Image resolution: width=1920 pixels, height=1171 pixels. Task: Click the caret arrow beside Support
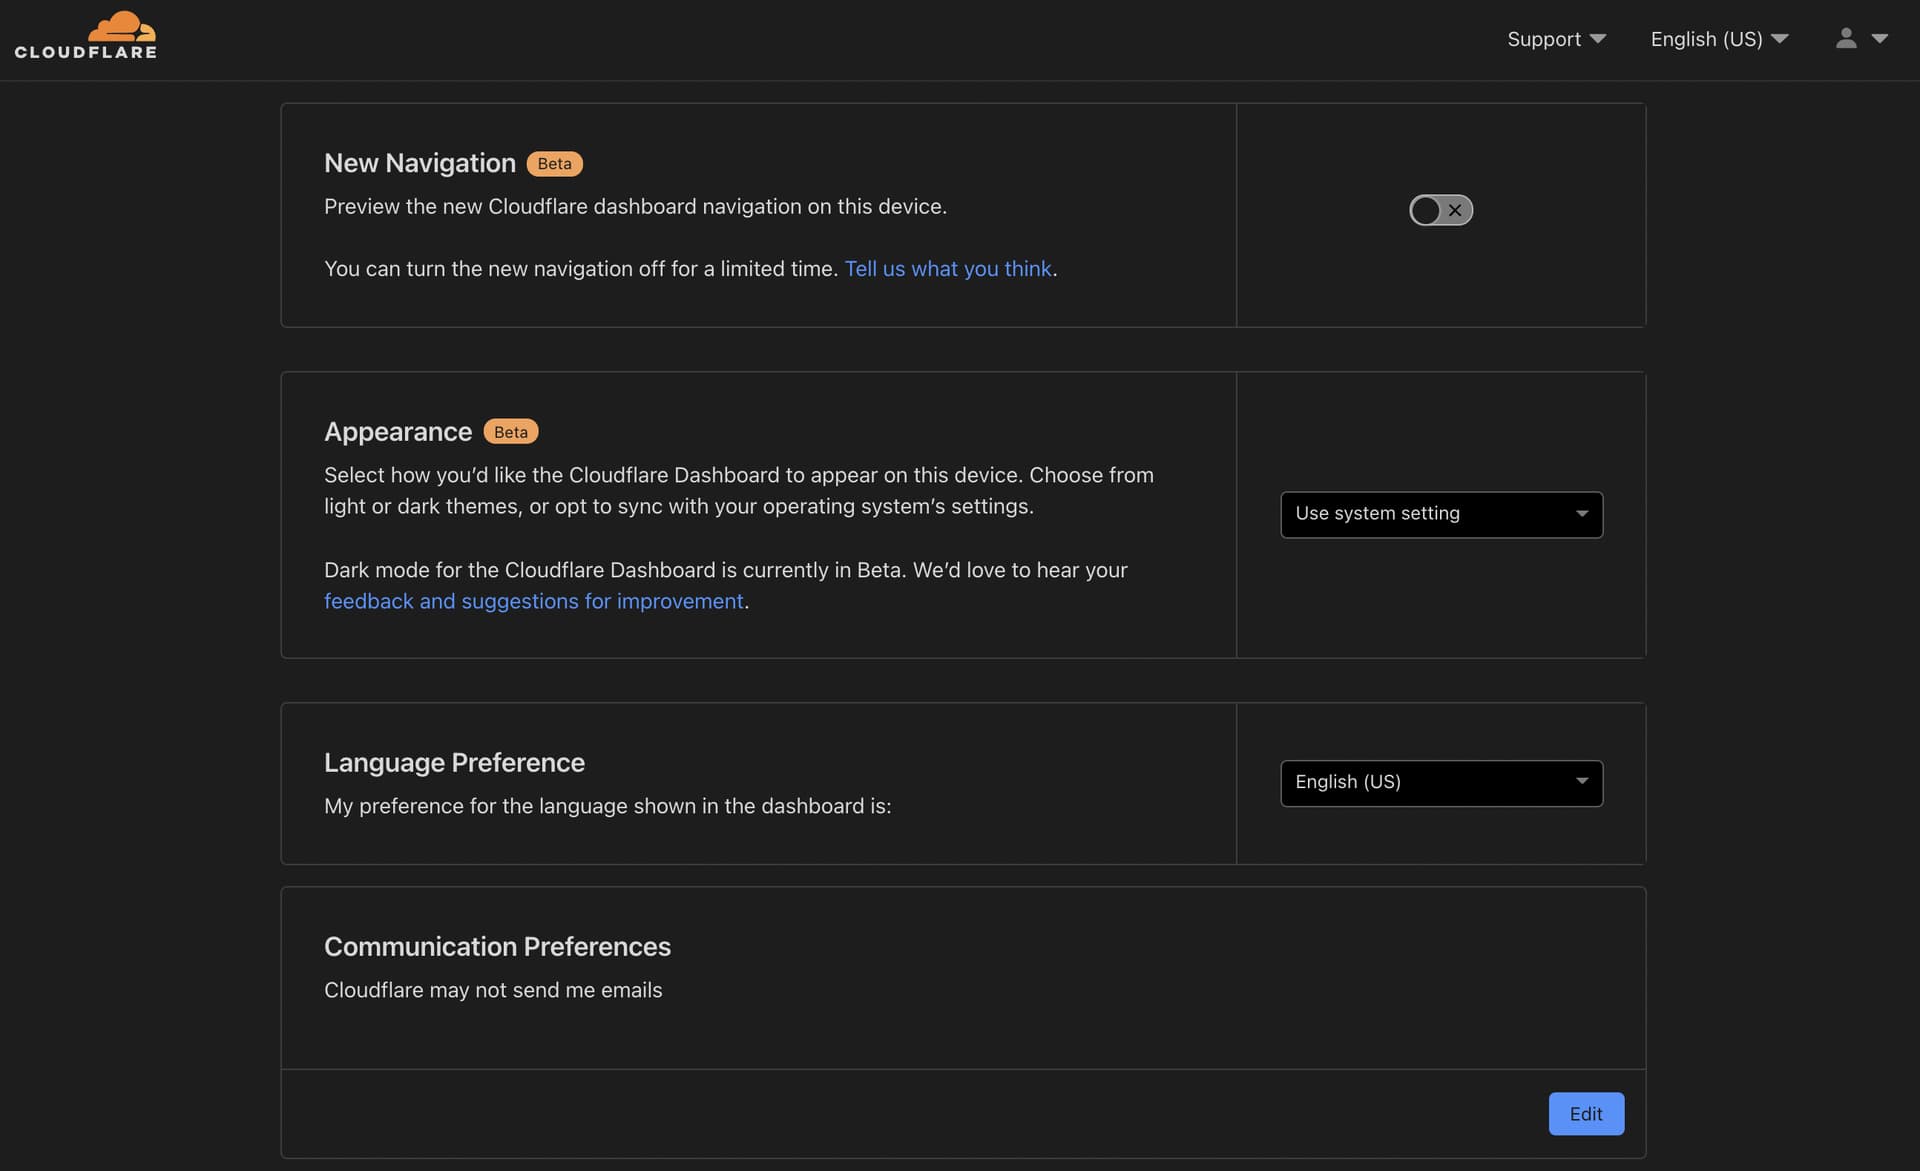1598,39
